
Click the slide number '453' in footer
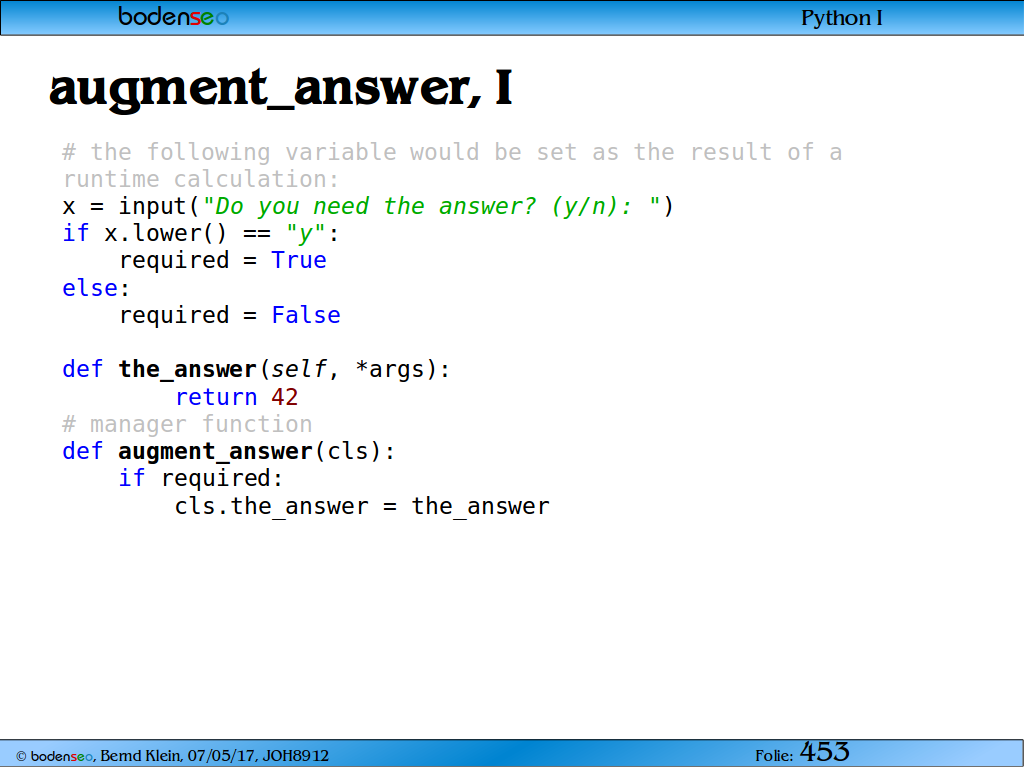[824, 752]
